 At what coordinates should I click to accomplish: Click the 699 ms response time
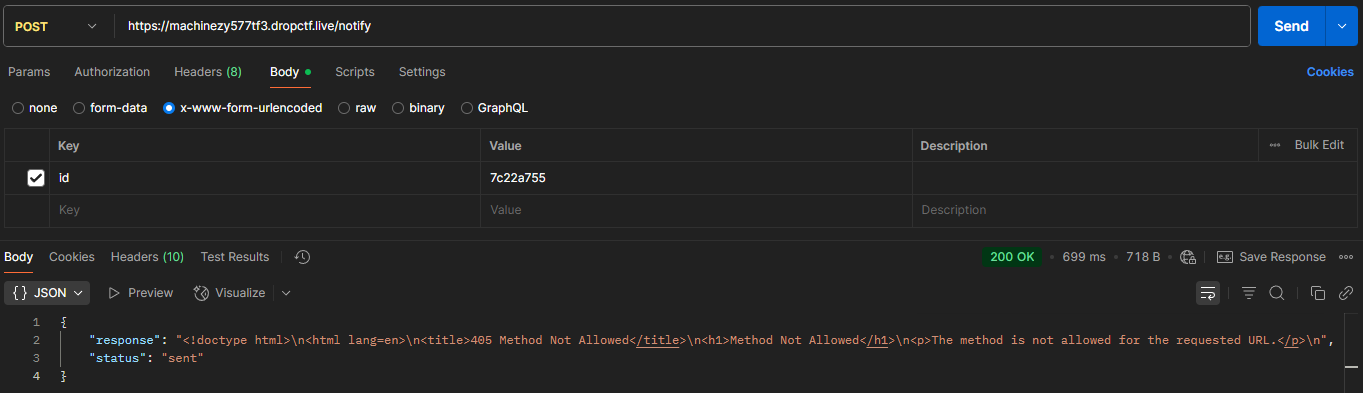(x=1084, y=257)
